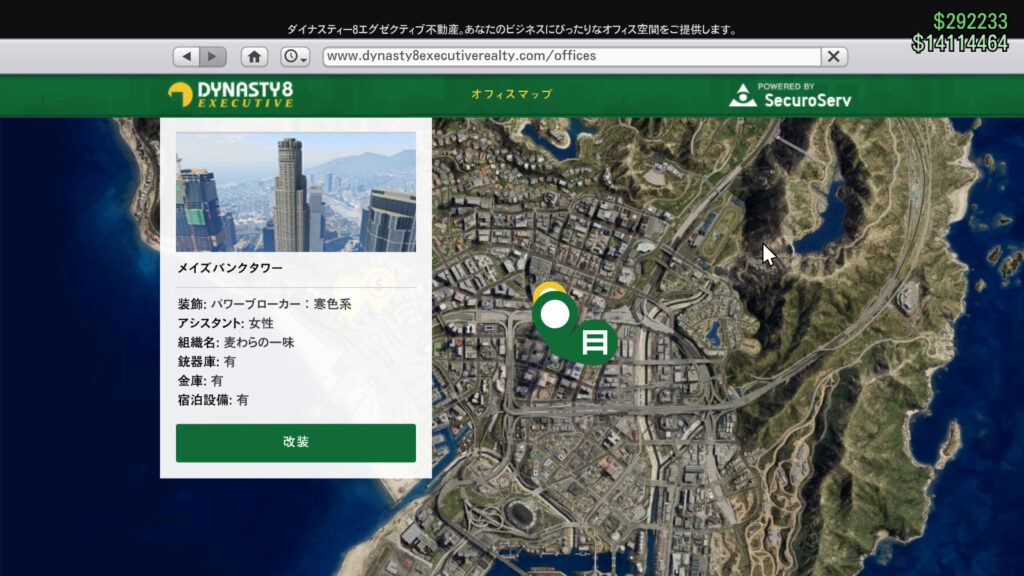Viewport: 1024px width, 576px height.
Task: Go to the browser home page
Action: [x=254, y=56]
